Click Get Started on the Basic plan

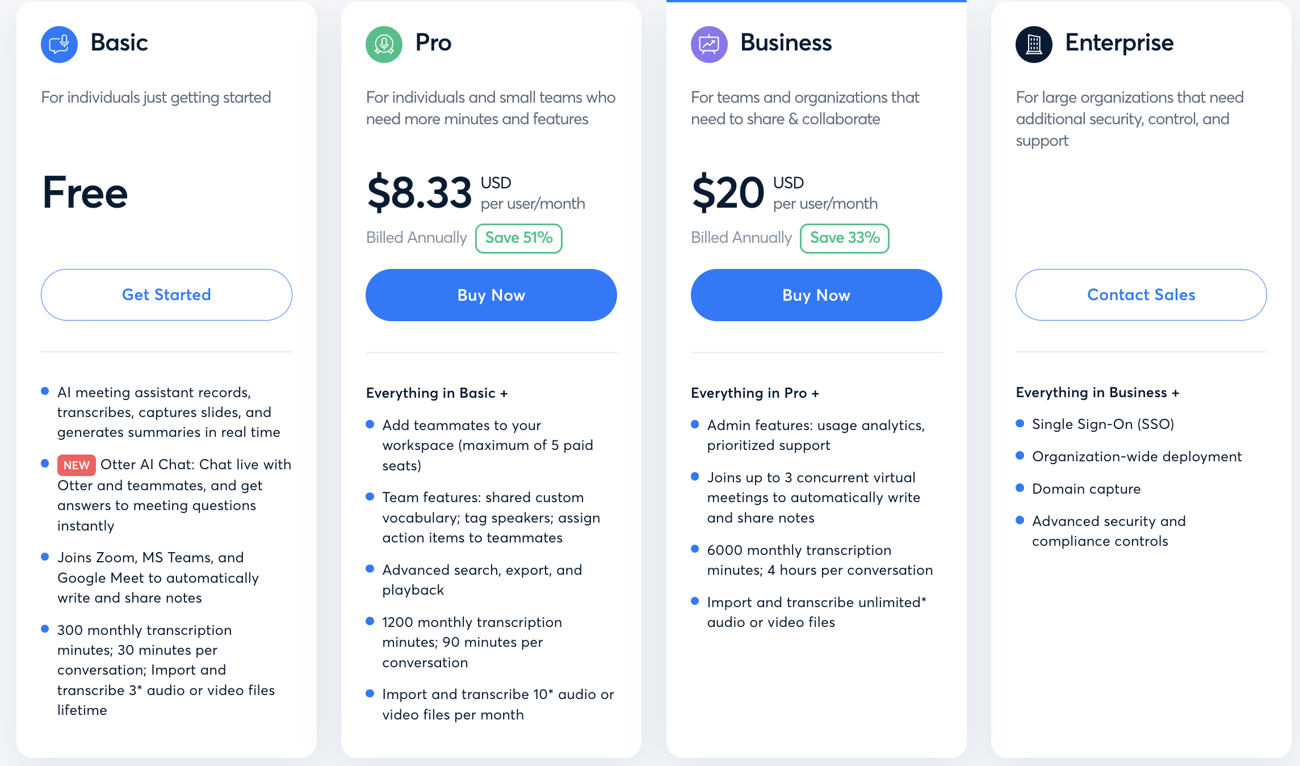[166, 294]
